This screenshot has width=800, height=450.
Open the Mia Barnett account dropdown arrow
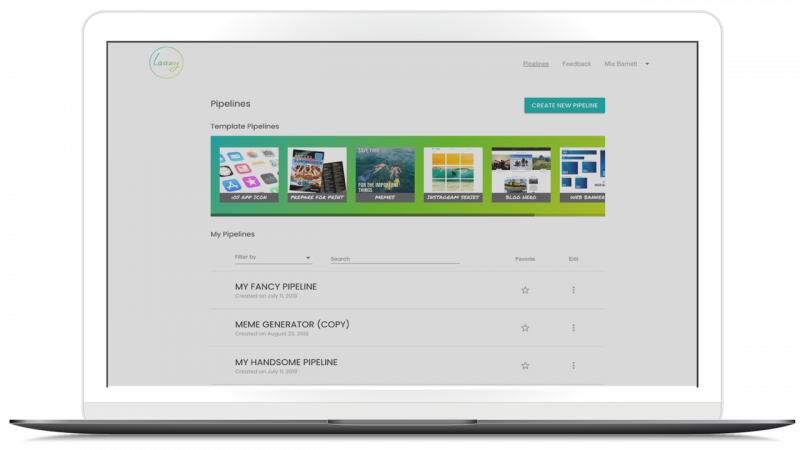[x=647, y=64]
